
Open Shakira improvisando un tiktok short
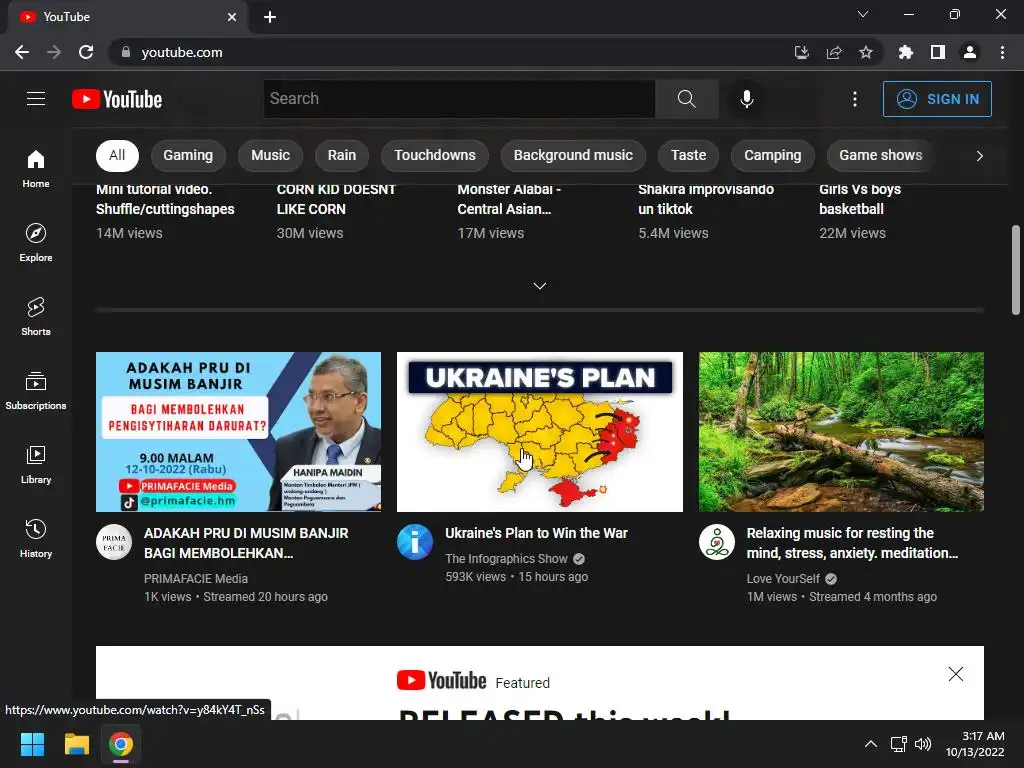pos(706,199)
